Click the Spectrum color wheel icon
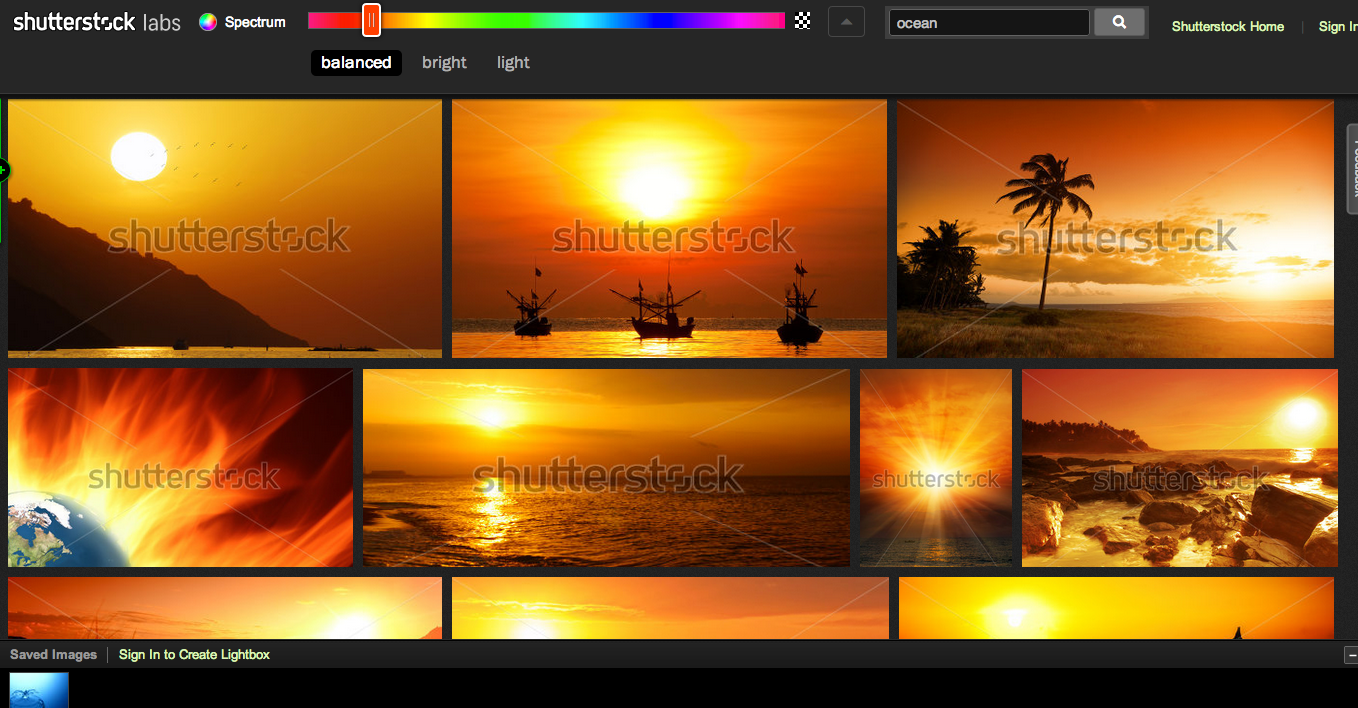Viewport: 1358px width, 708px height. 208,22
